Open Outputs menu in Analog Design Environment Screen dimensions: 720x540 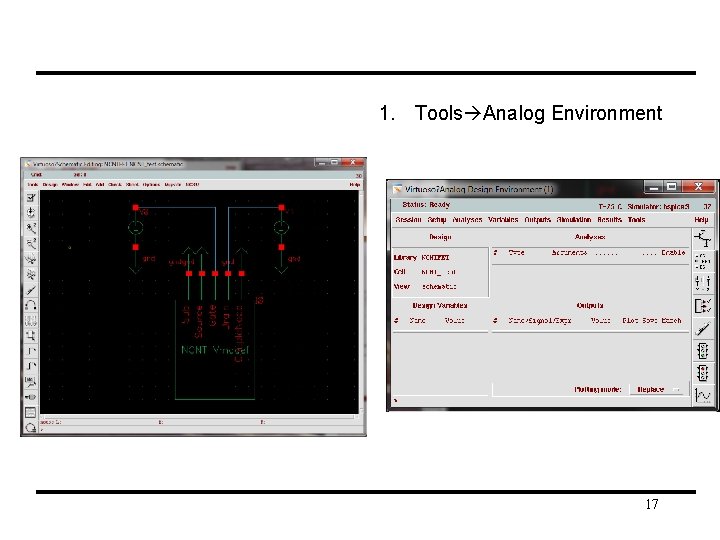(538, 220)
